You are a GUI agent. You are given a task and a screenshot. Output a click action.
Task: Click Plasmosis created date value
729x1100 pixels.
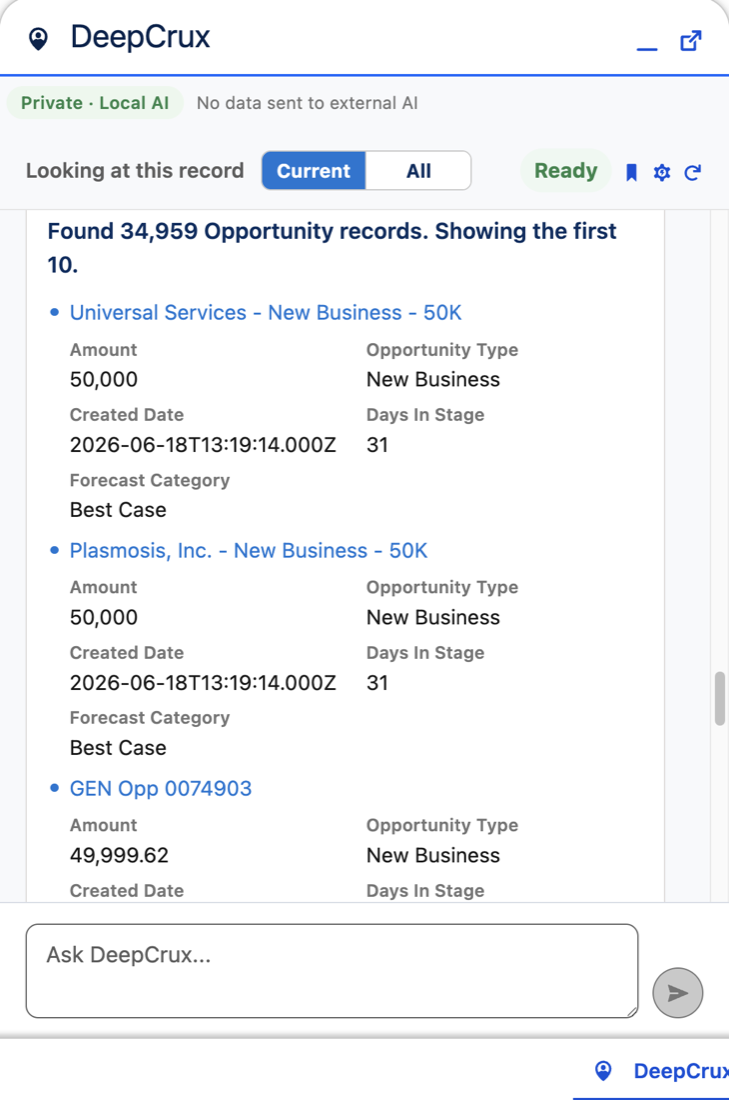203,683
